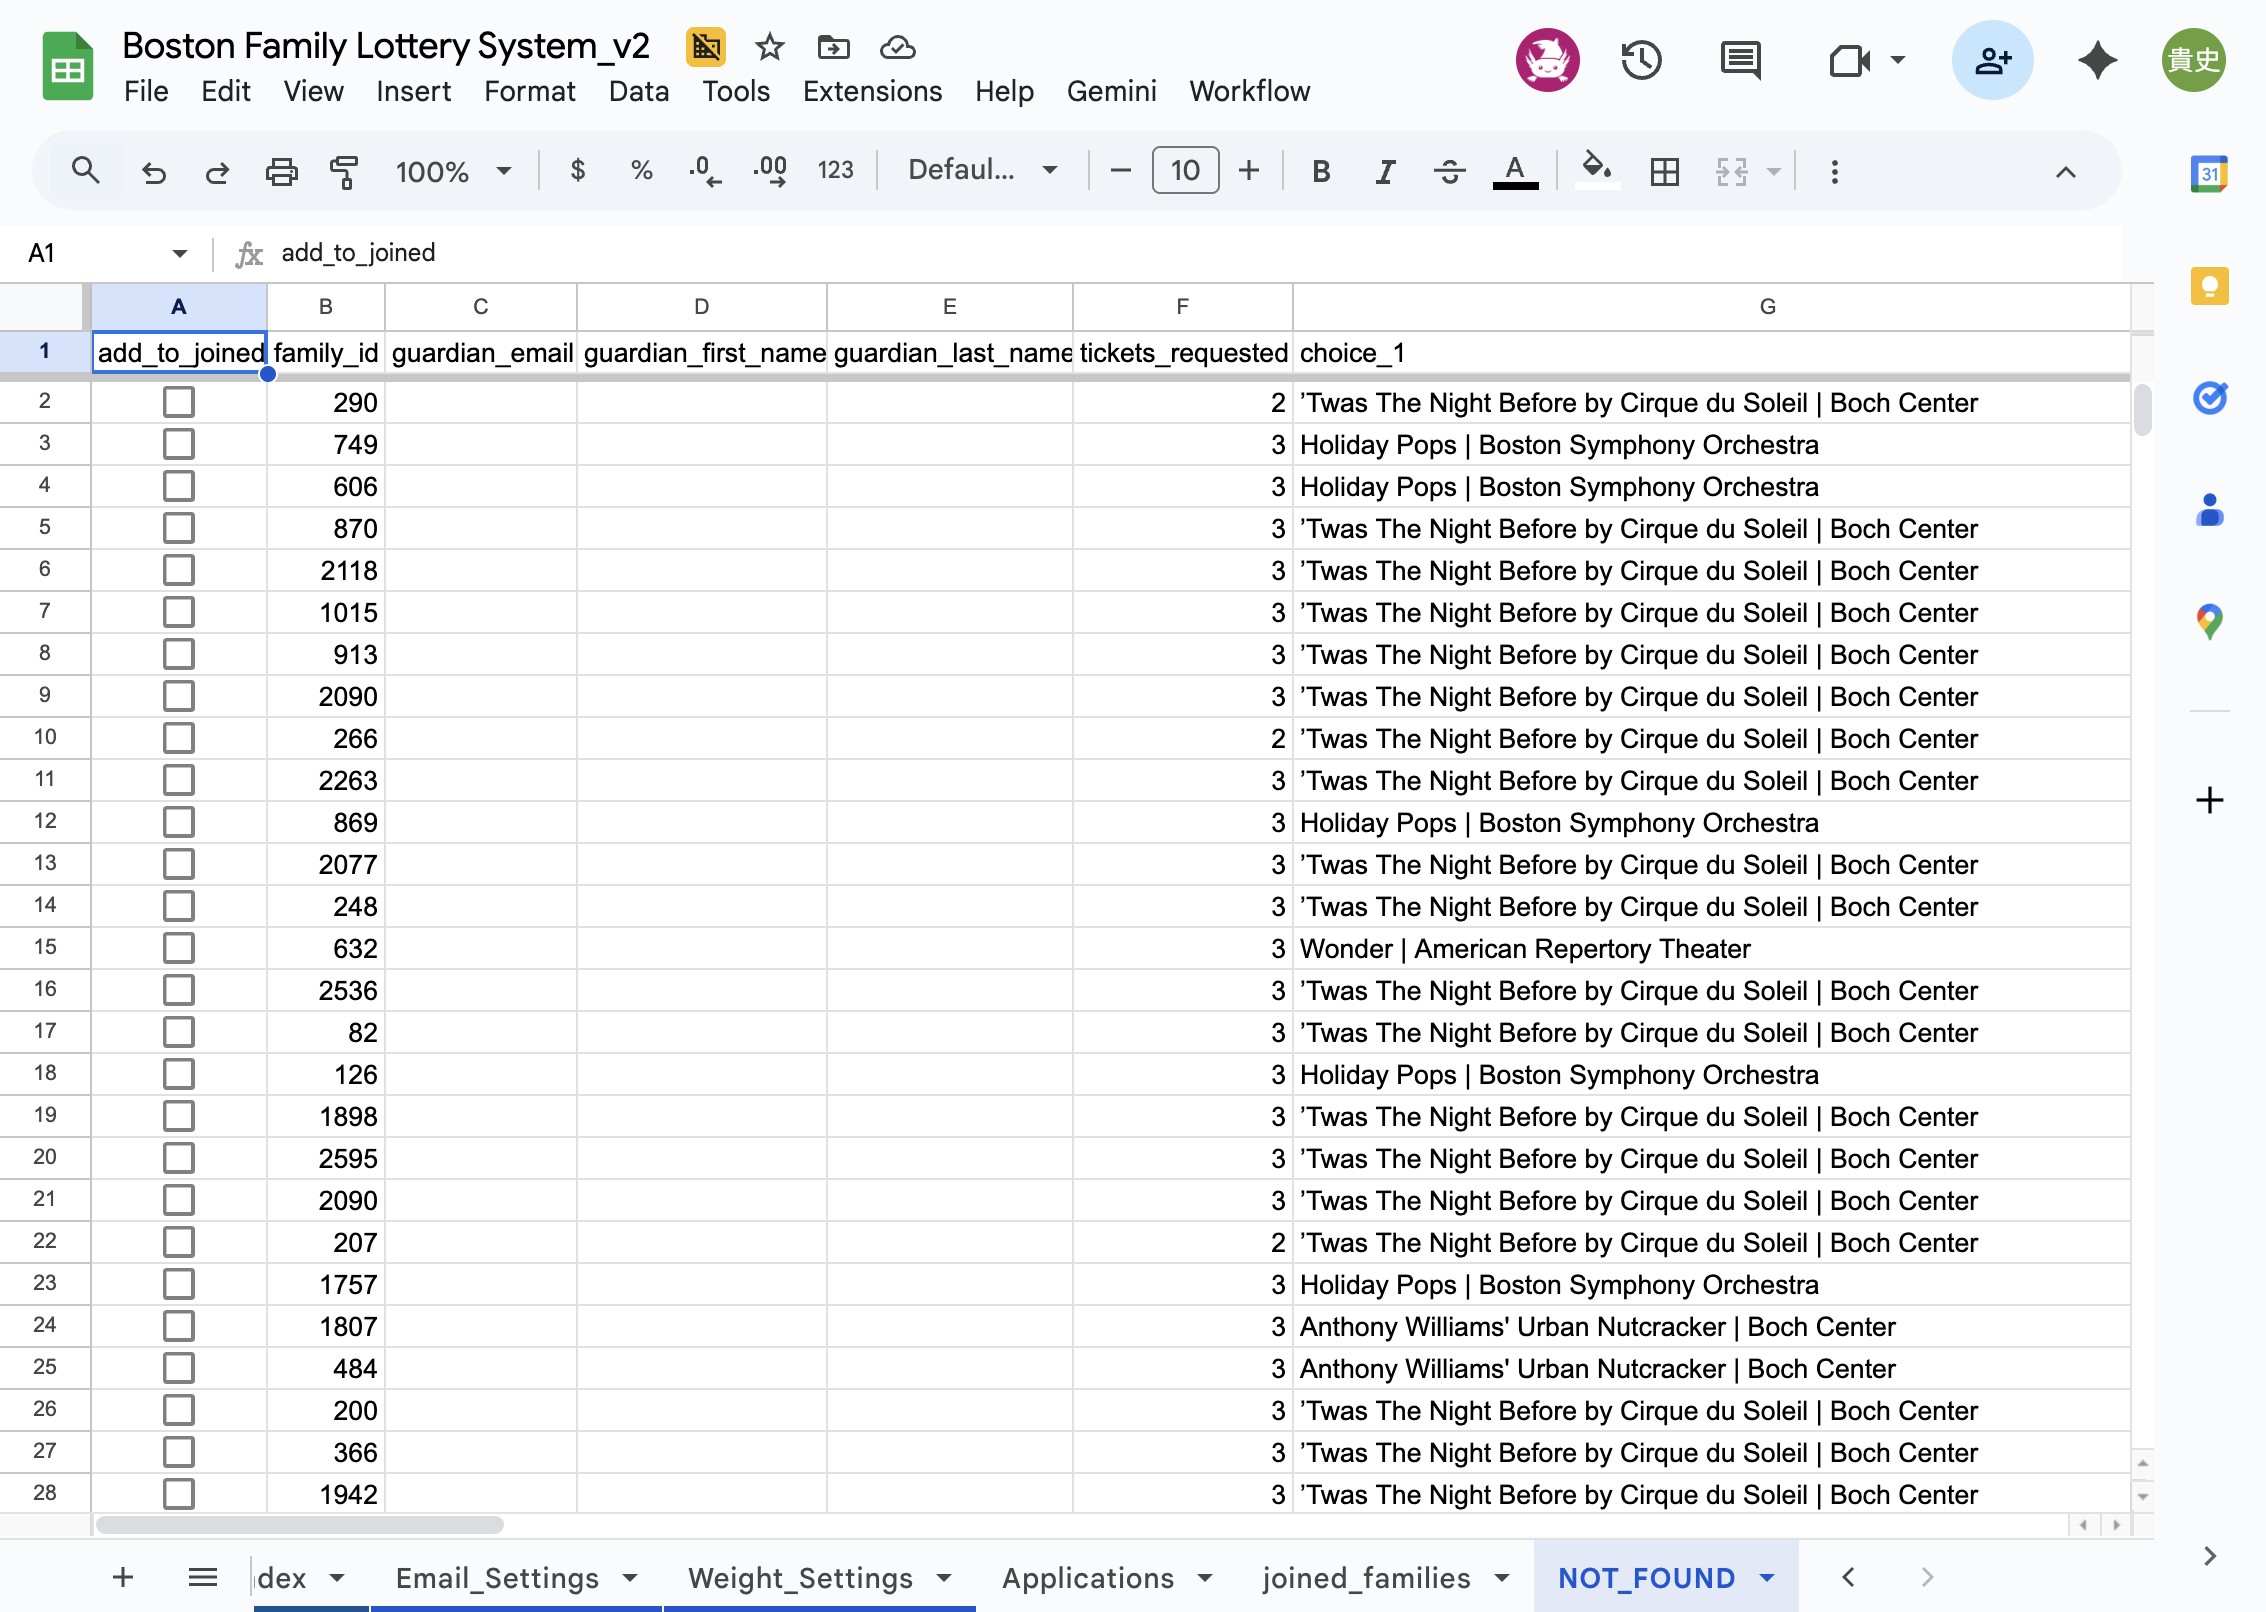Screen dimensions: 2266x1612
Task: Click the font size input field
Action: click(x=1185, y=171)
